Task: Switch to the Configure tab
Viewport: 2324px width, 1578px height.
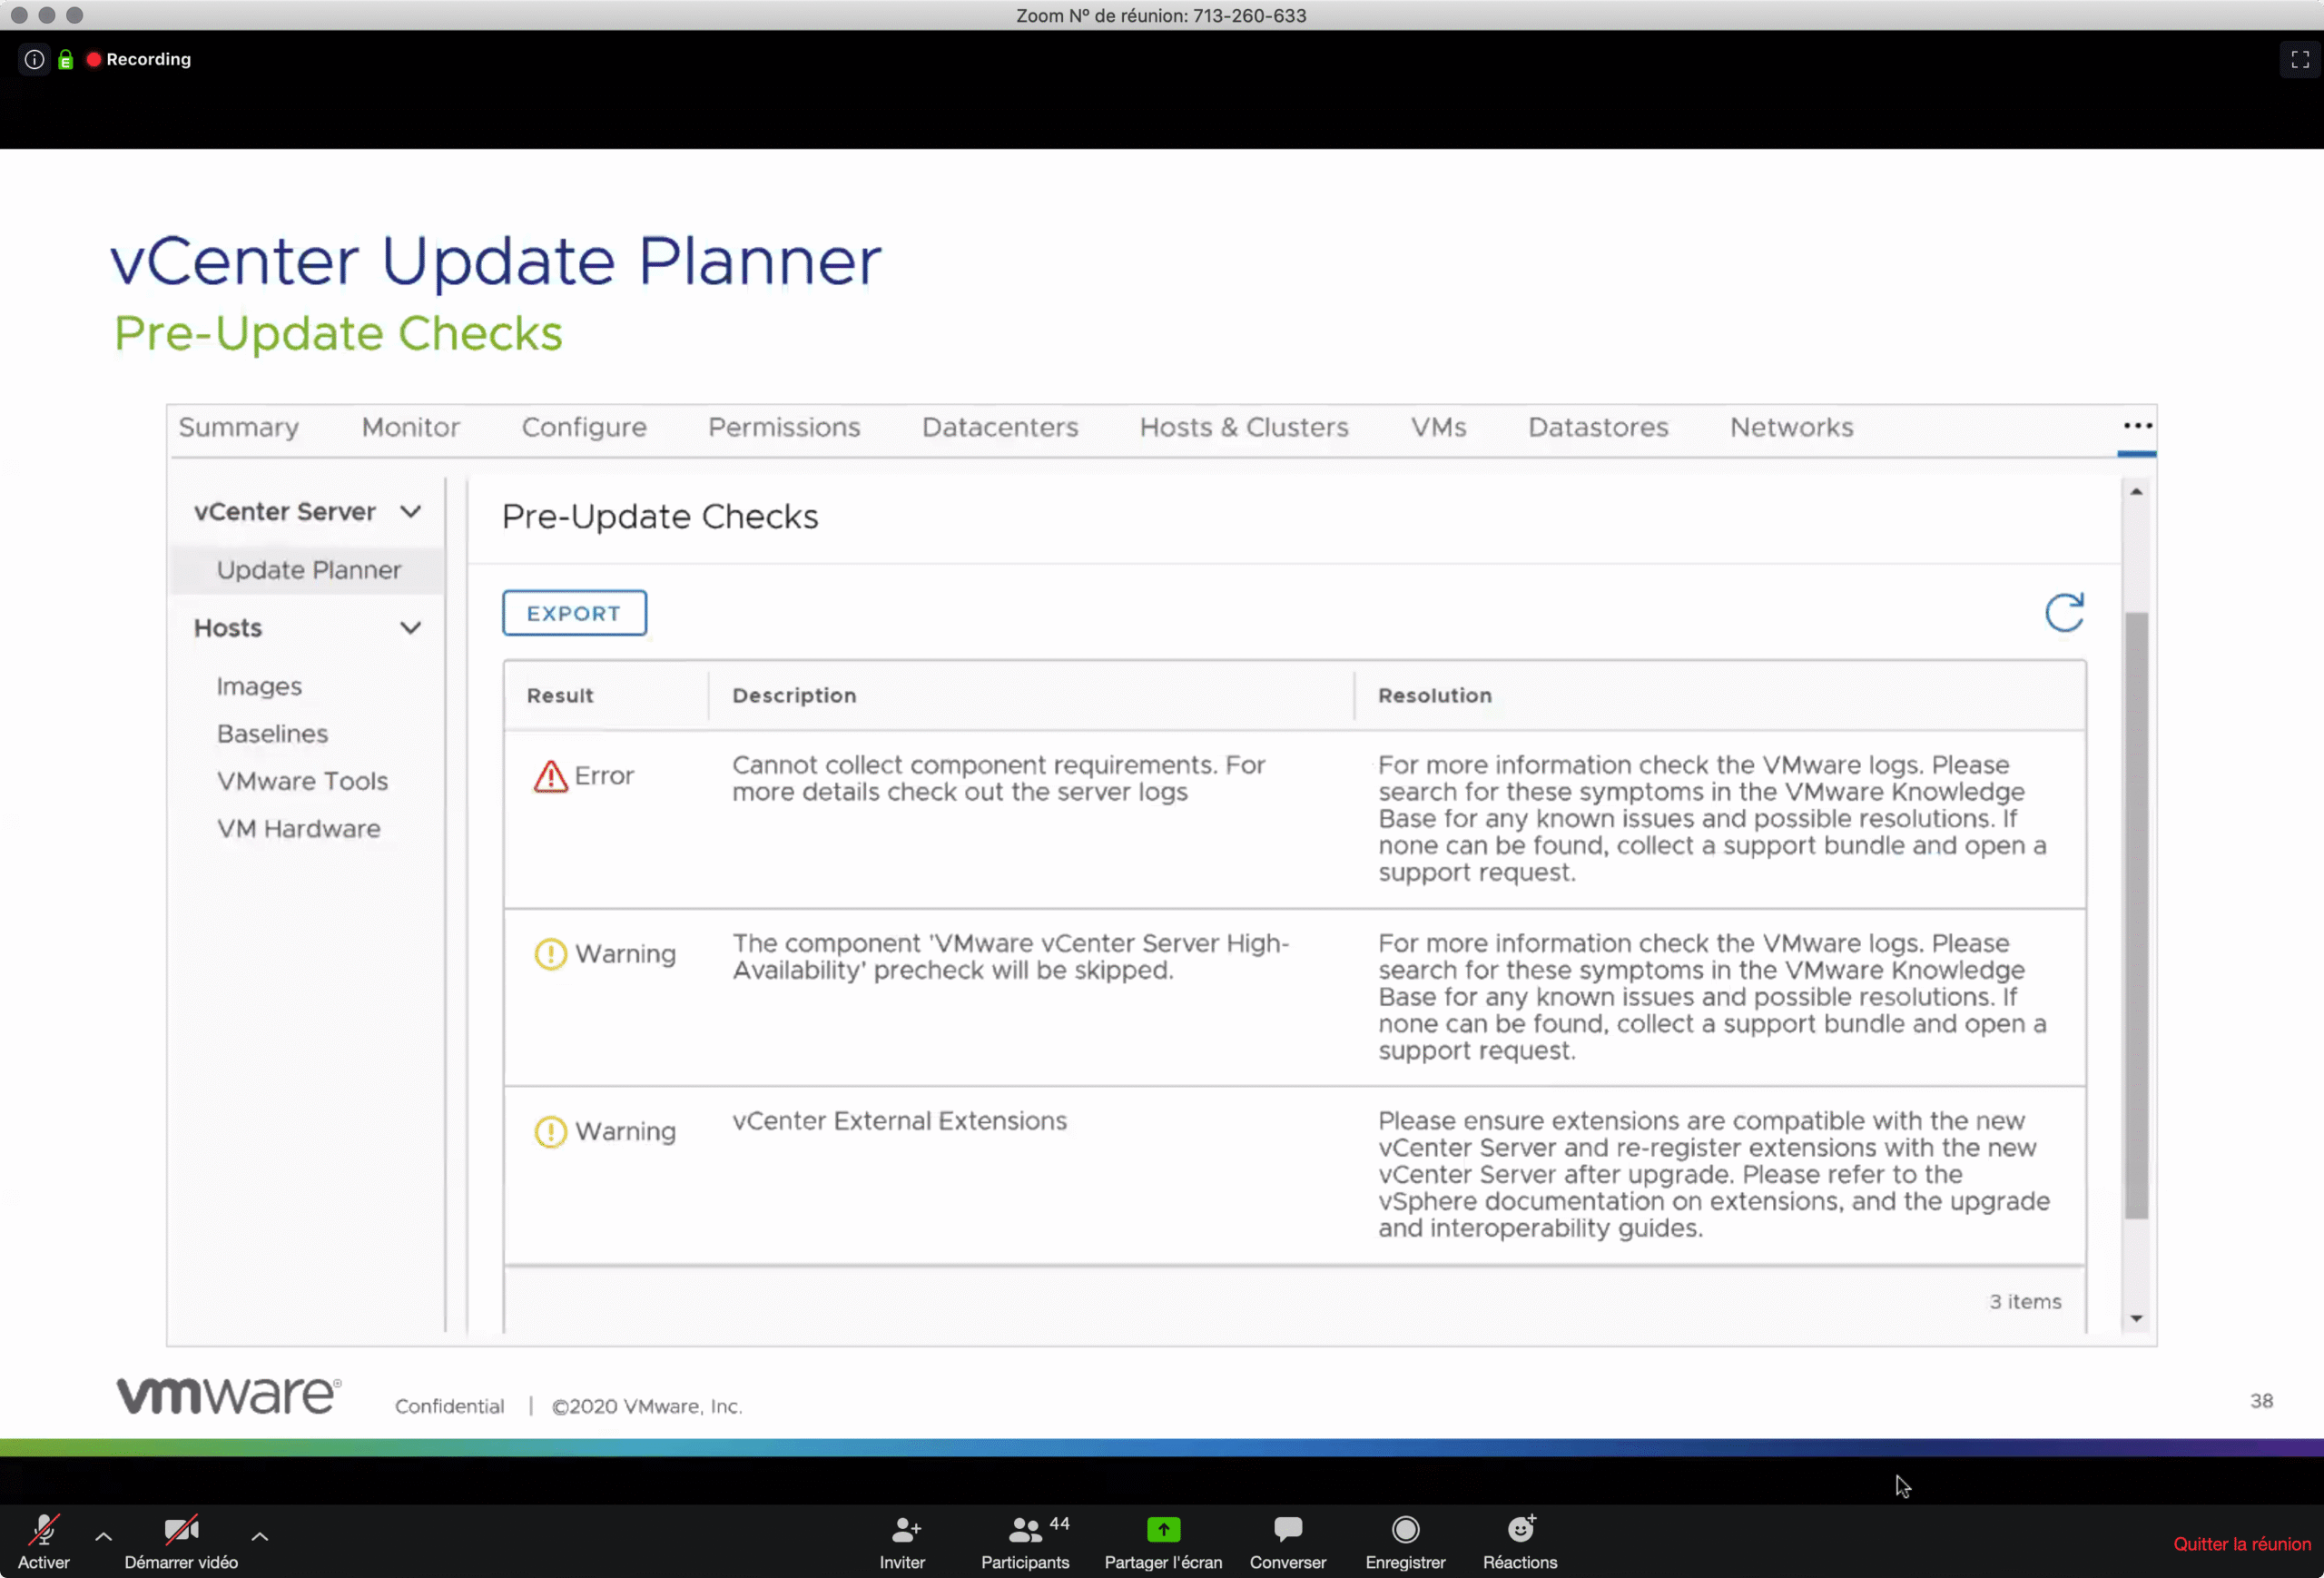Action: pyautogui.click(x=584, y=428)
